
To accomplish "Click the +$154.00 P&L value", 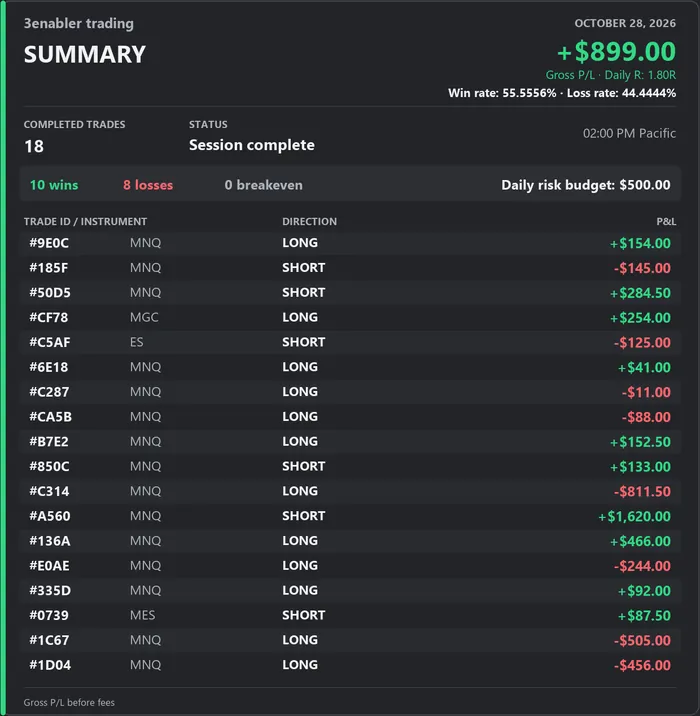I will [640, 243].
